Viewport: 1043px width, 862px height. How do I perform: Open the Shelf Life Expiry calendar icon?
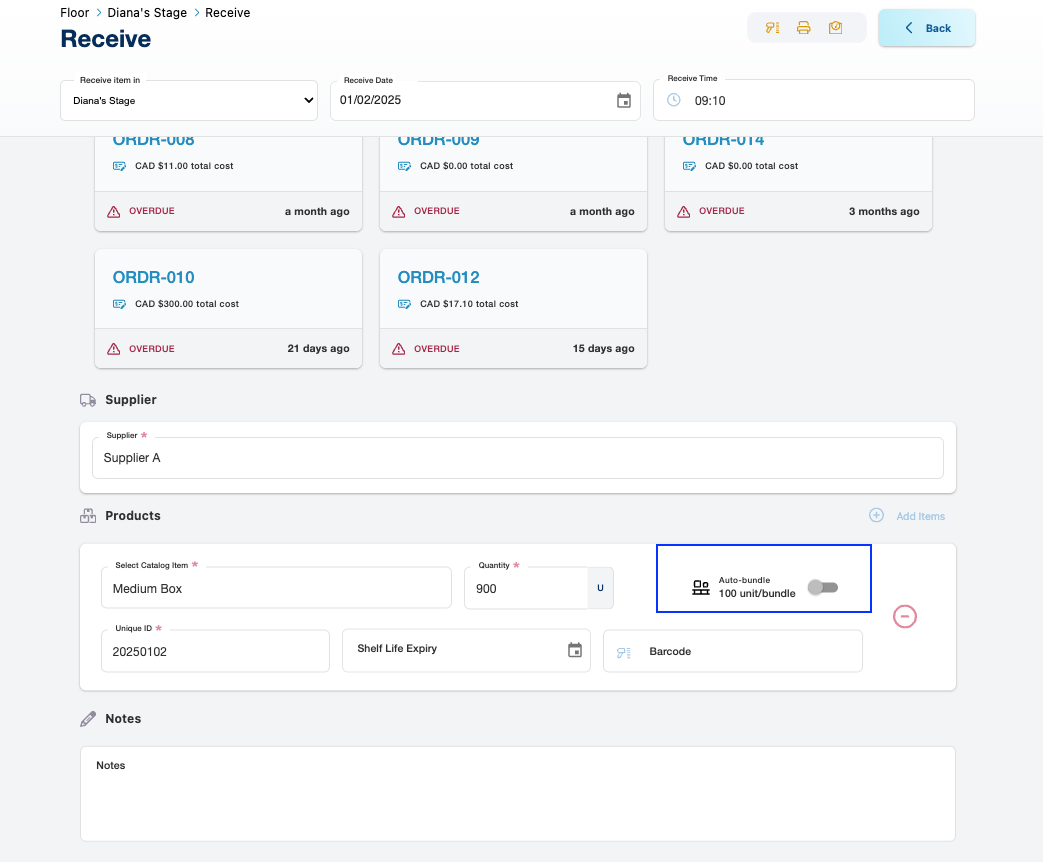(x=575, y=650)
